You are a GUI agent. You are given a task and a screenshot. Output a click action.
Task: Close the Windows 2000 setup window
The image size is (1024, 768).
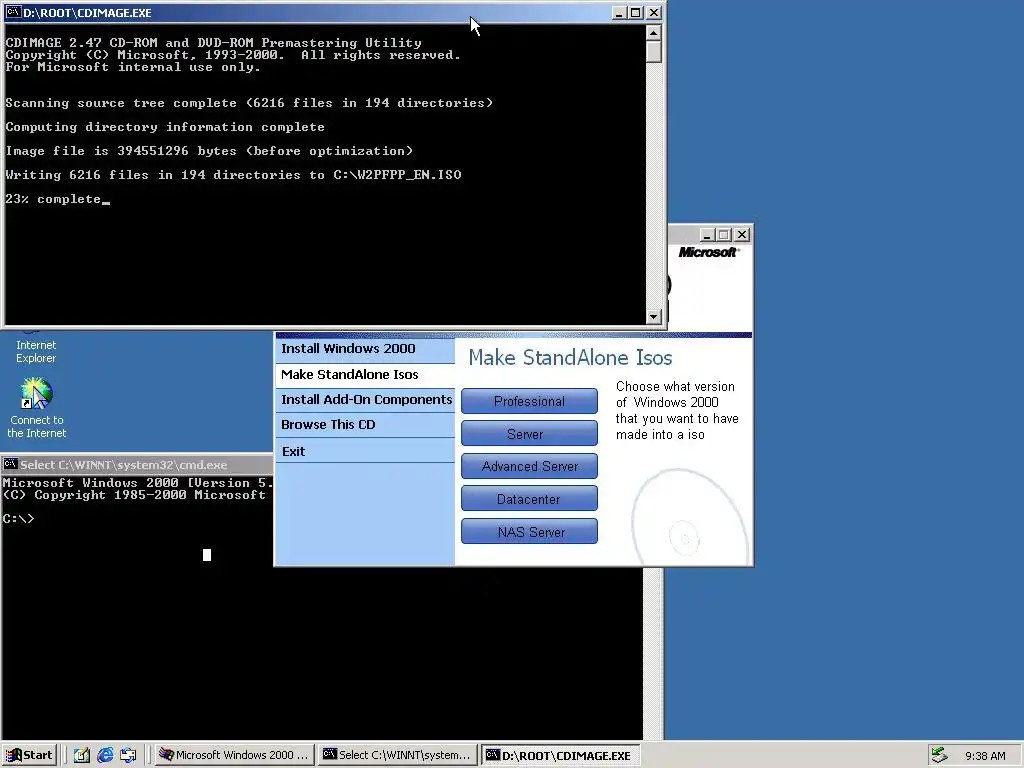click(x=742, y=234)
